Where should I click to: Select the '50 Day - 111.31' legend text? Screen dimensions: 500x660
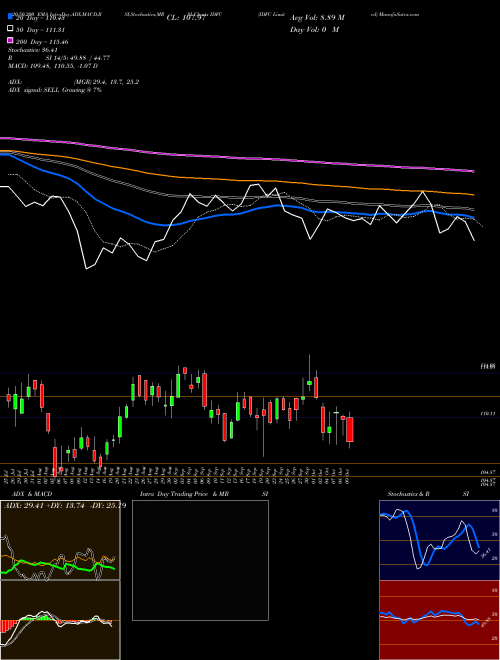tap(40, 30)
